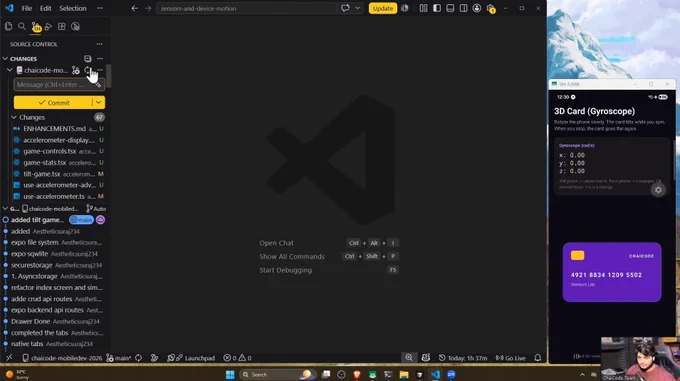
Task: Collapse the Graph section
Action: pyautogui.click(x=5, y=208)
